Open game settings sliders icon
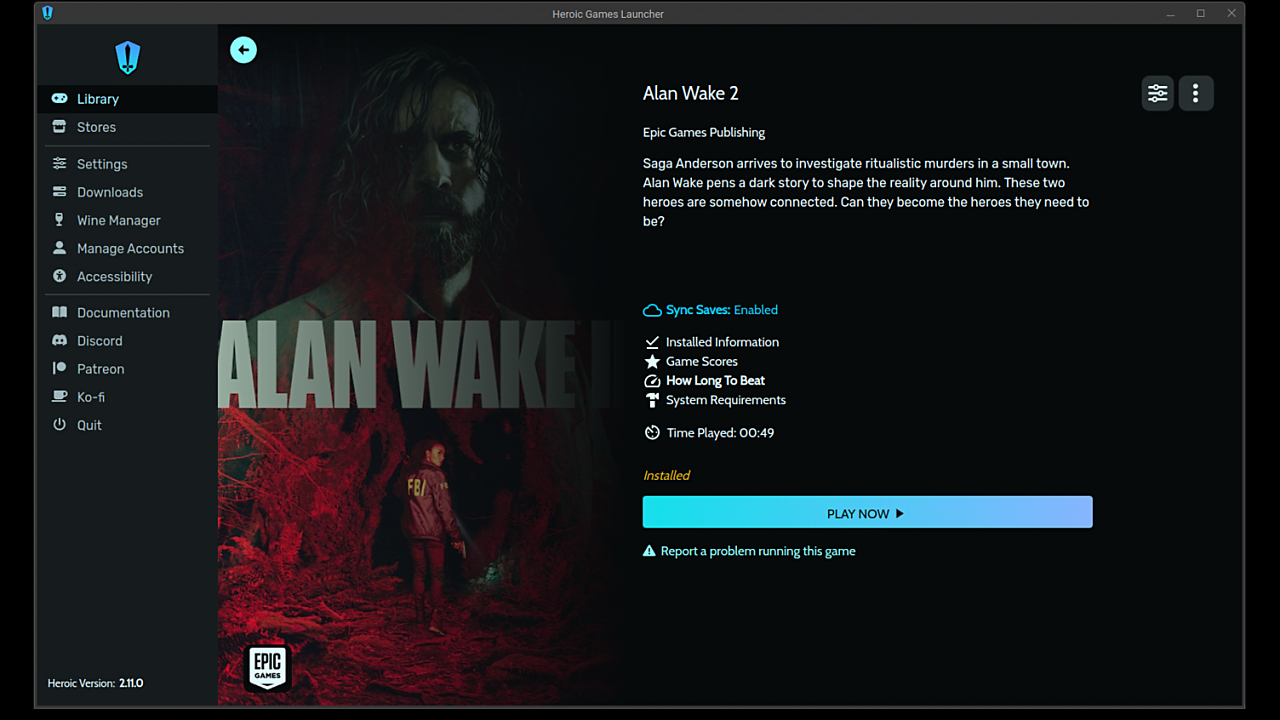The image size is (1280, 720). point(1157,93)
